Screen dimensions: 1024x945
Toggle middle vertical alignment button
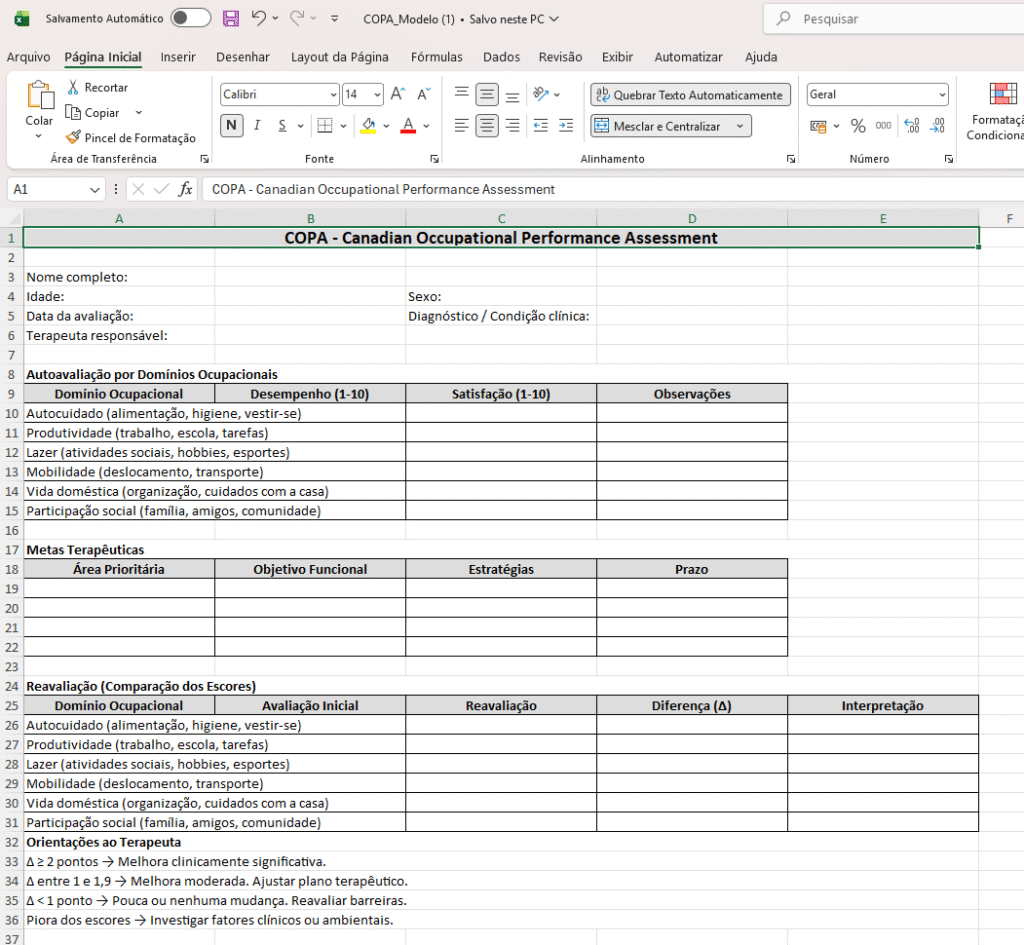point(487,94)
